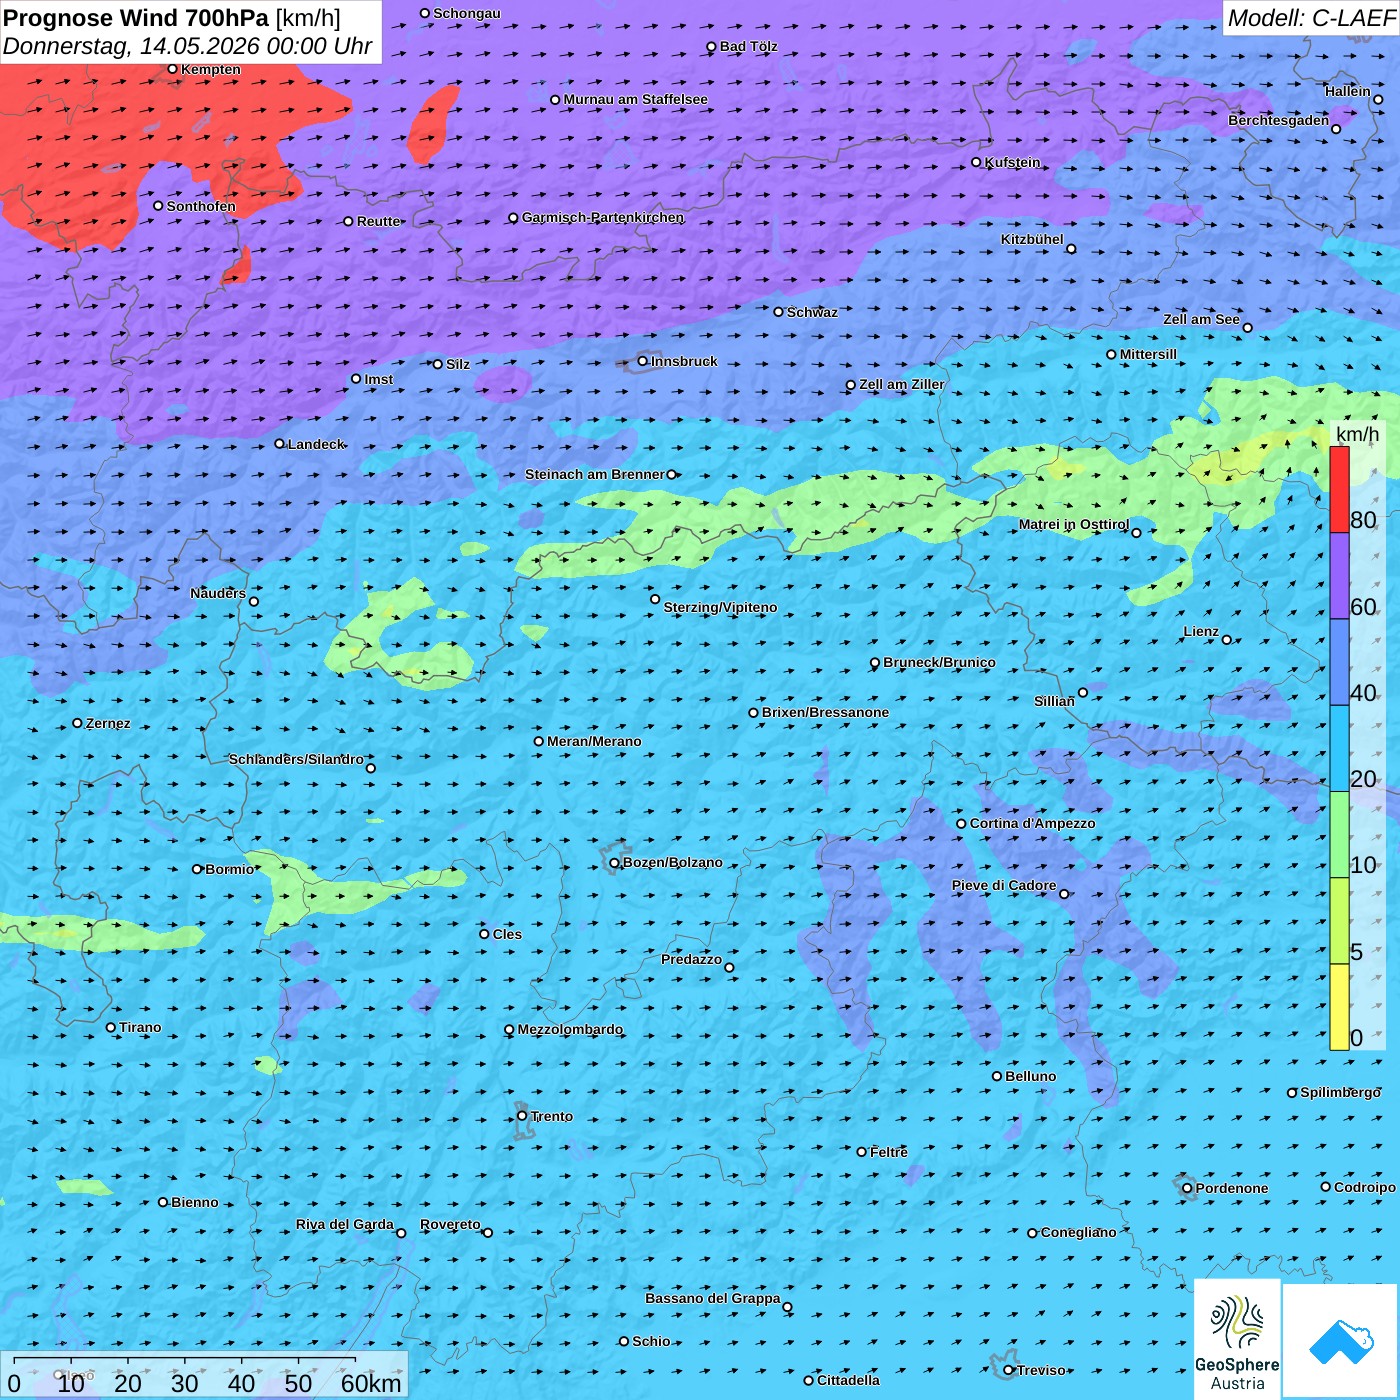Click the Kufstein location marker
This screenshot has height=1400, width=1400.
coord(976,162)
